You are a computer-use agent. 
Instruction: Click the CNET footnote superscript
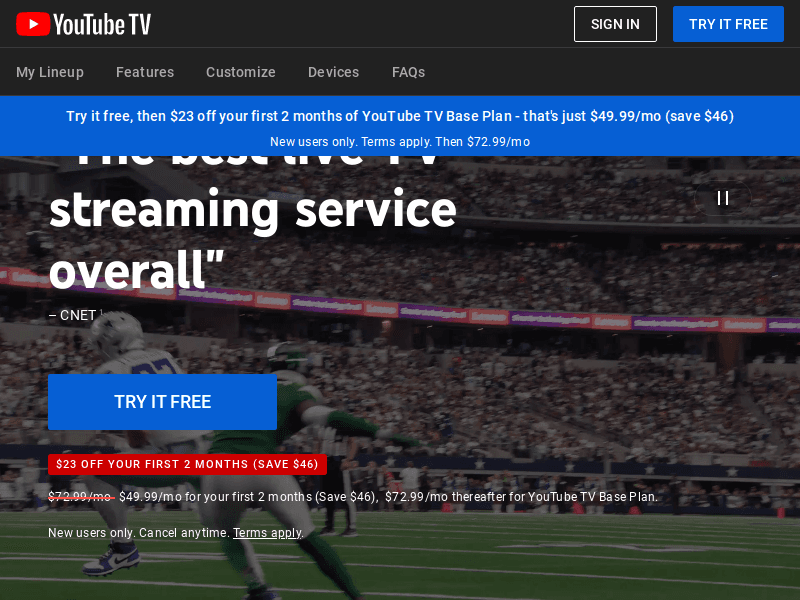[x=102, y=312]
